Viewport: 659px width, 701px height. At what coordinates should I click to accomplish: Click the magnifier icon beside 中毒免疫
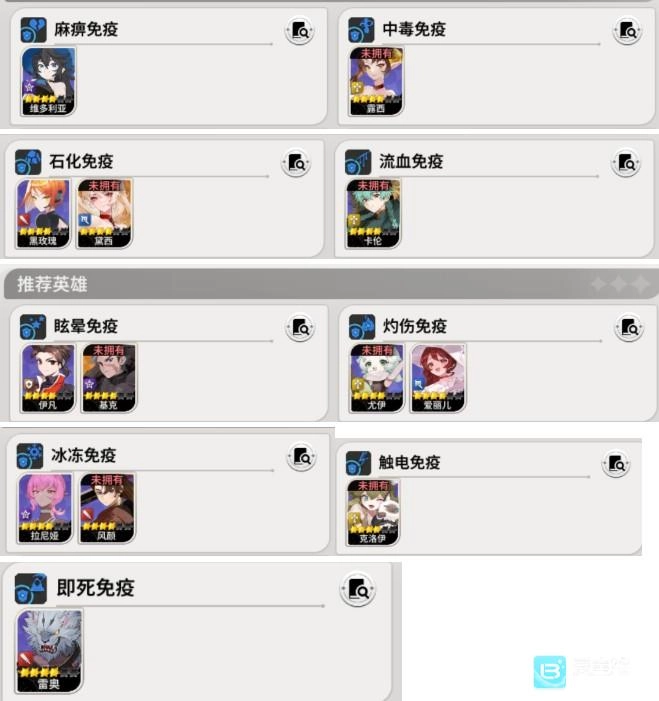[627, 31]
